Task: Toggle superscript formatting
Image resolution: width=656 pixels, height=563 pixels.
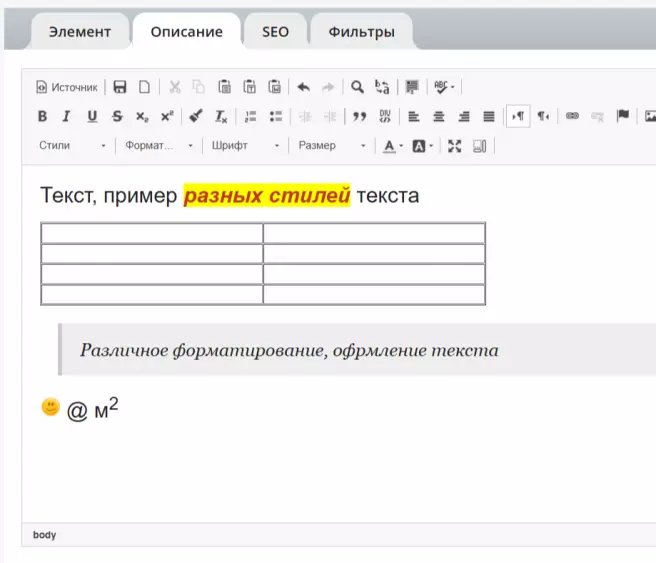Action: click(x=167, y=116)
